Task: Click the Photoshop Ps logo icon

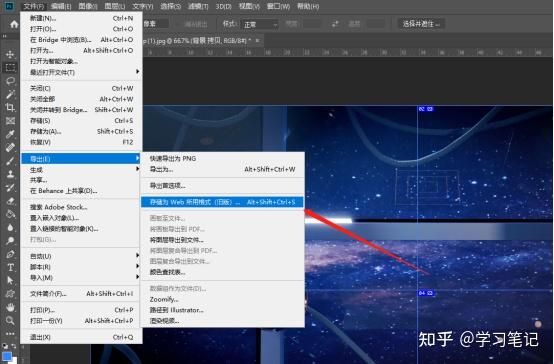Action: pos(9,6)
